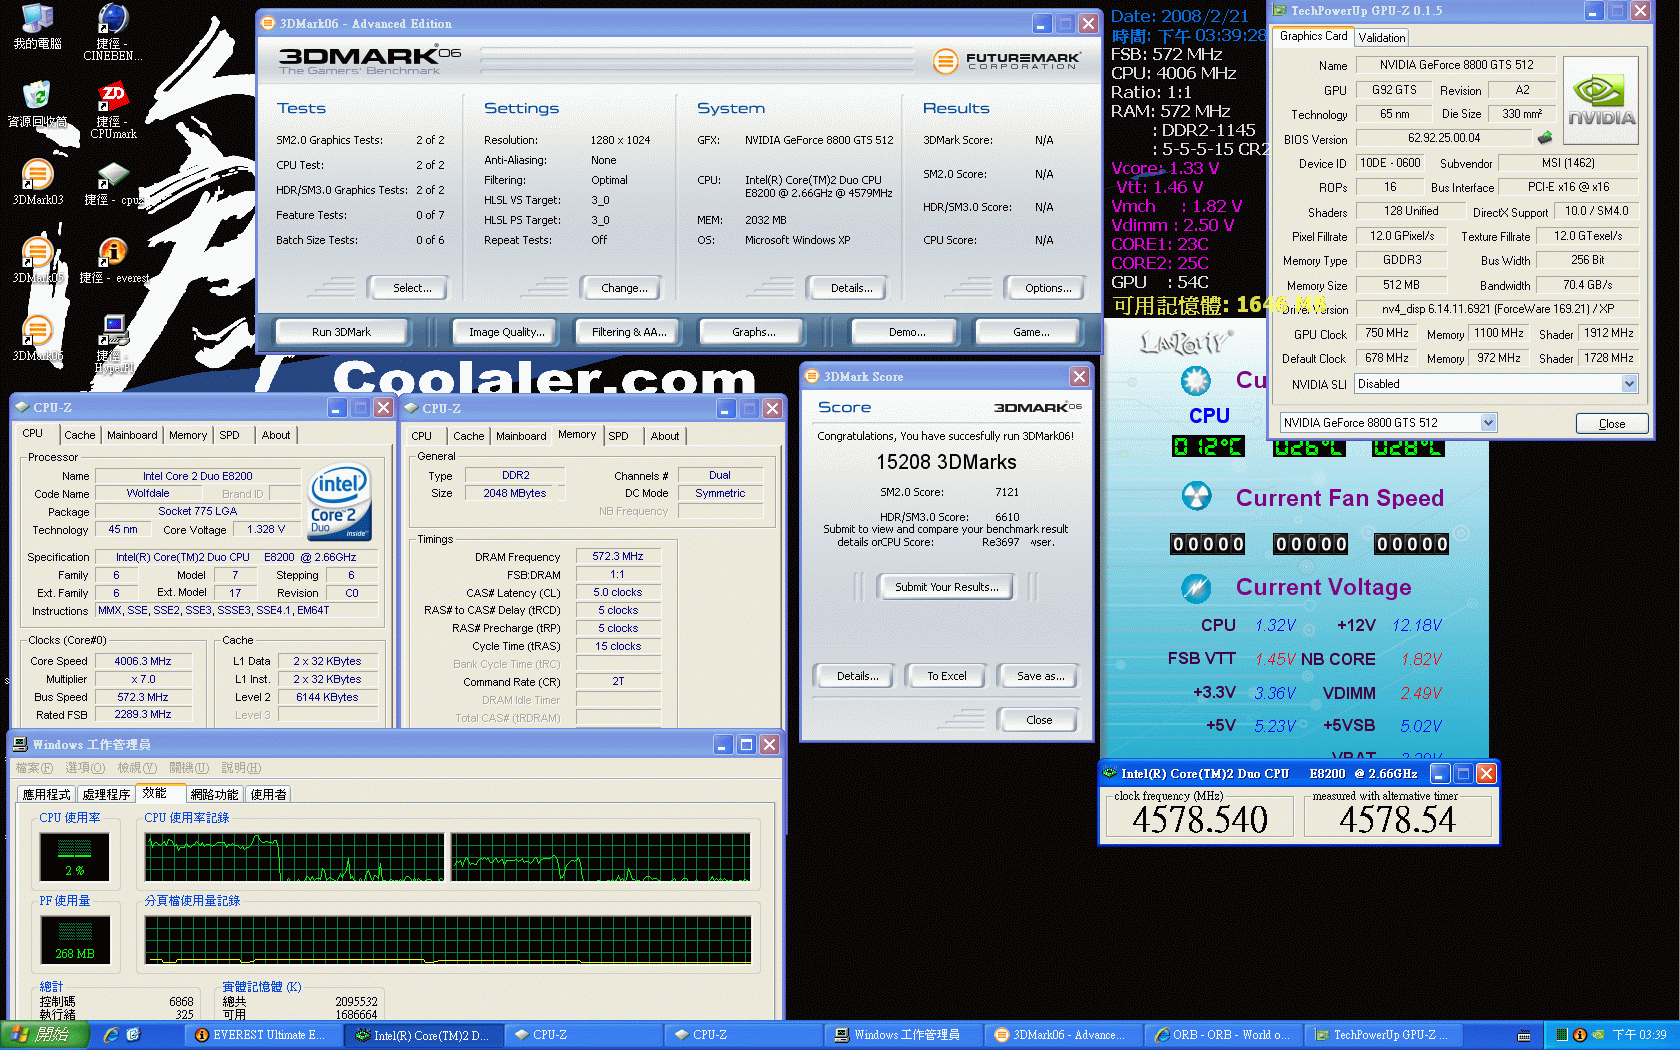1680x1050 pixels.
Task: Open the Windows Start (開始) button
Action: (45, 1035)
